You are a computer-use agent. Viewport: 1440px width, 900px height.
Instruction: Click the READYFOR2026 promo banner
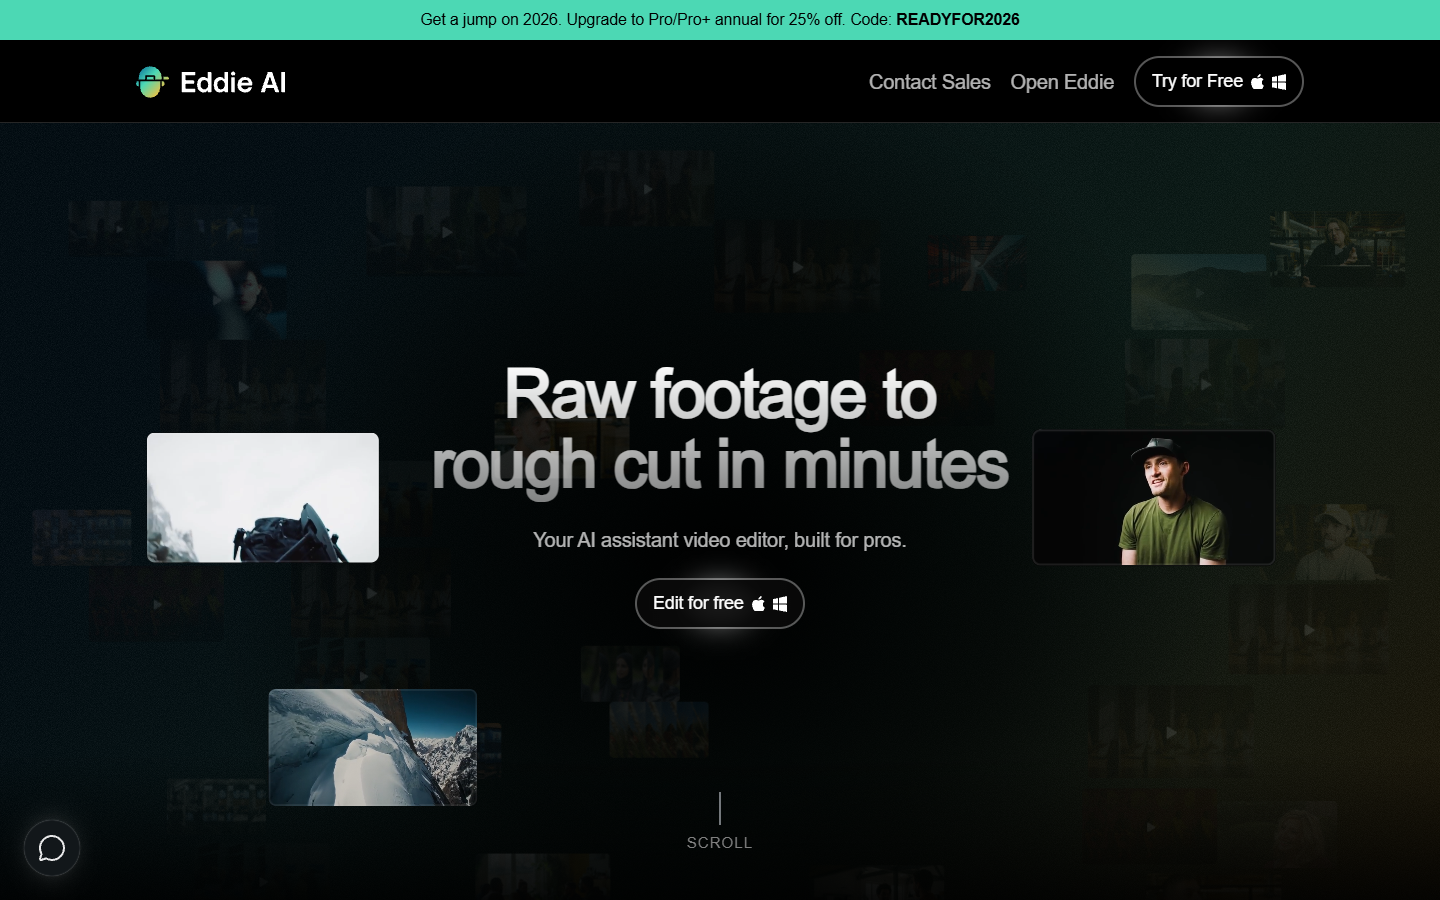click(720, 19)
